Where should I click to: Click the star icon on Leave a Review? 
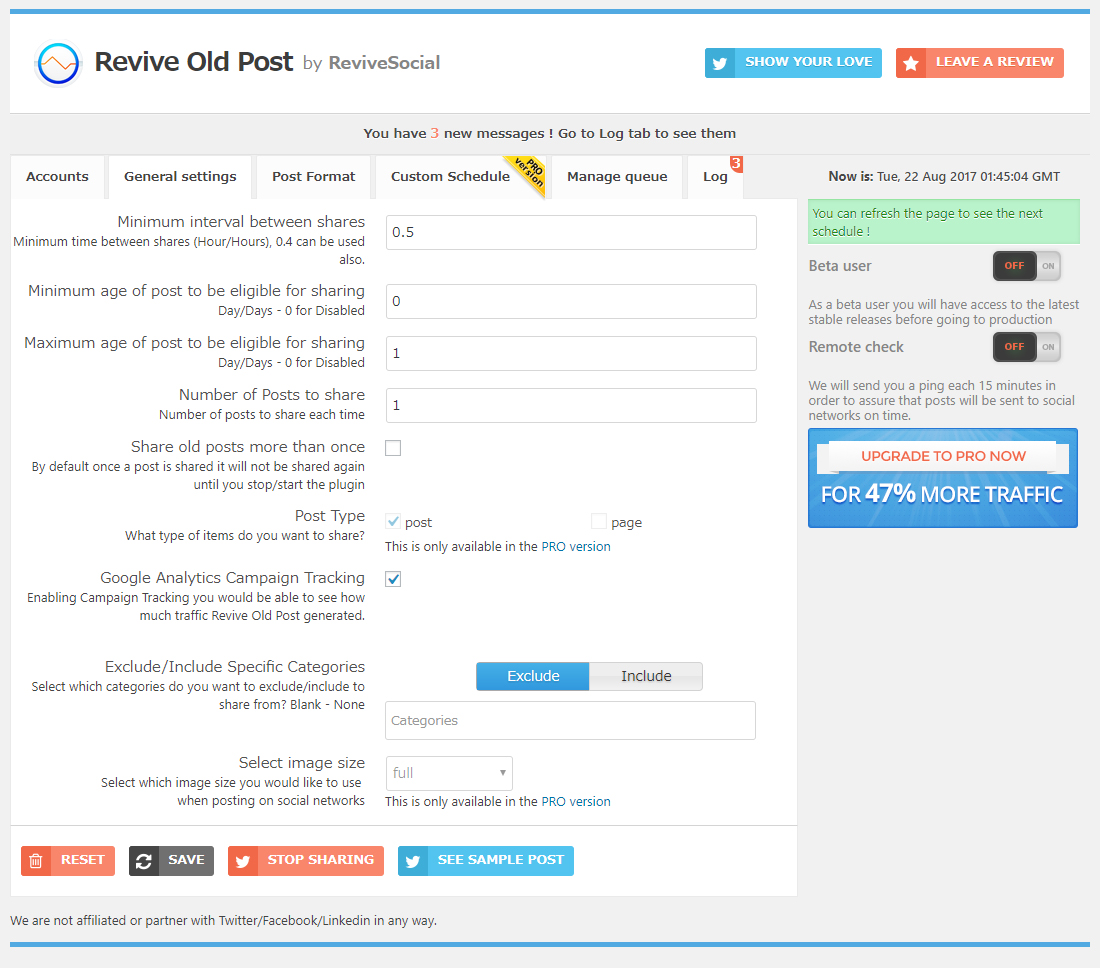tap(910, 63)
